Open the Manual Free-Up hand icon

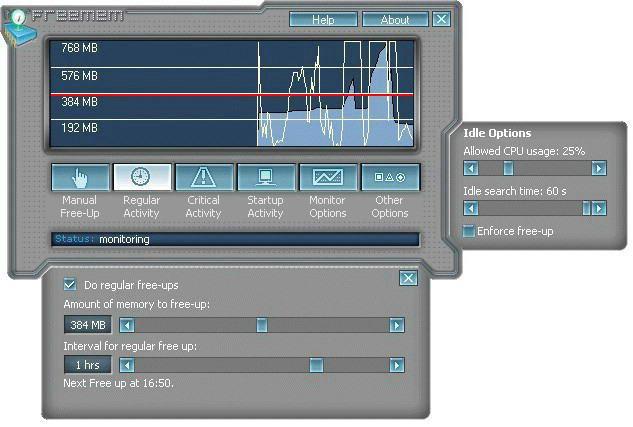click(x=80, y=177)
